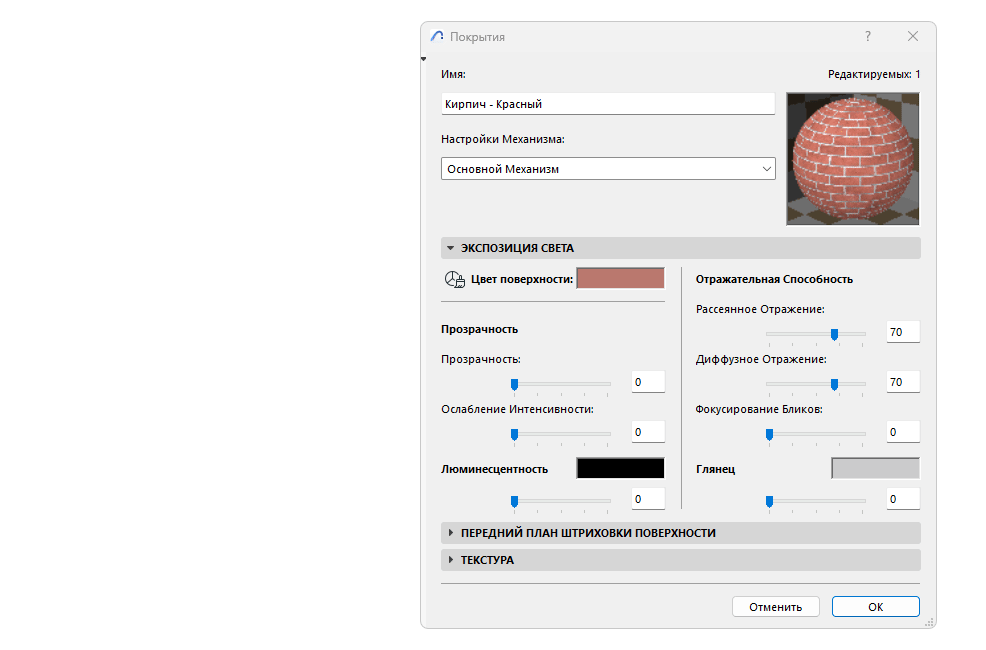This screenshot has width=986, height=650.
Task: Click the Прозрачность slider handle
Action: click(515, 383)
